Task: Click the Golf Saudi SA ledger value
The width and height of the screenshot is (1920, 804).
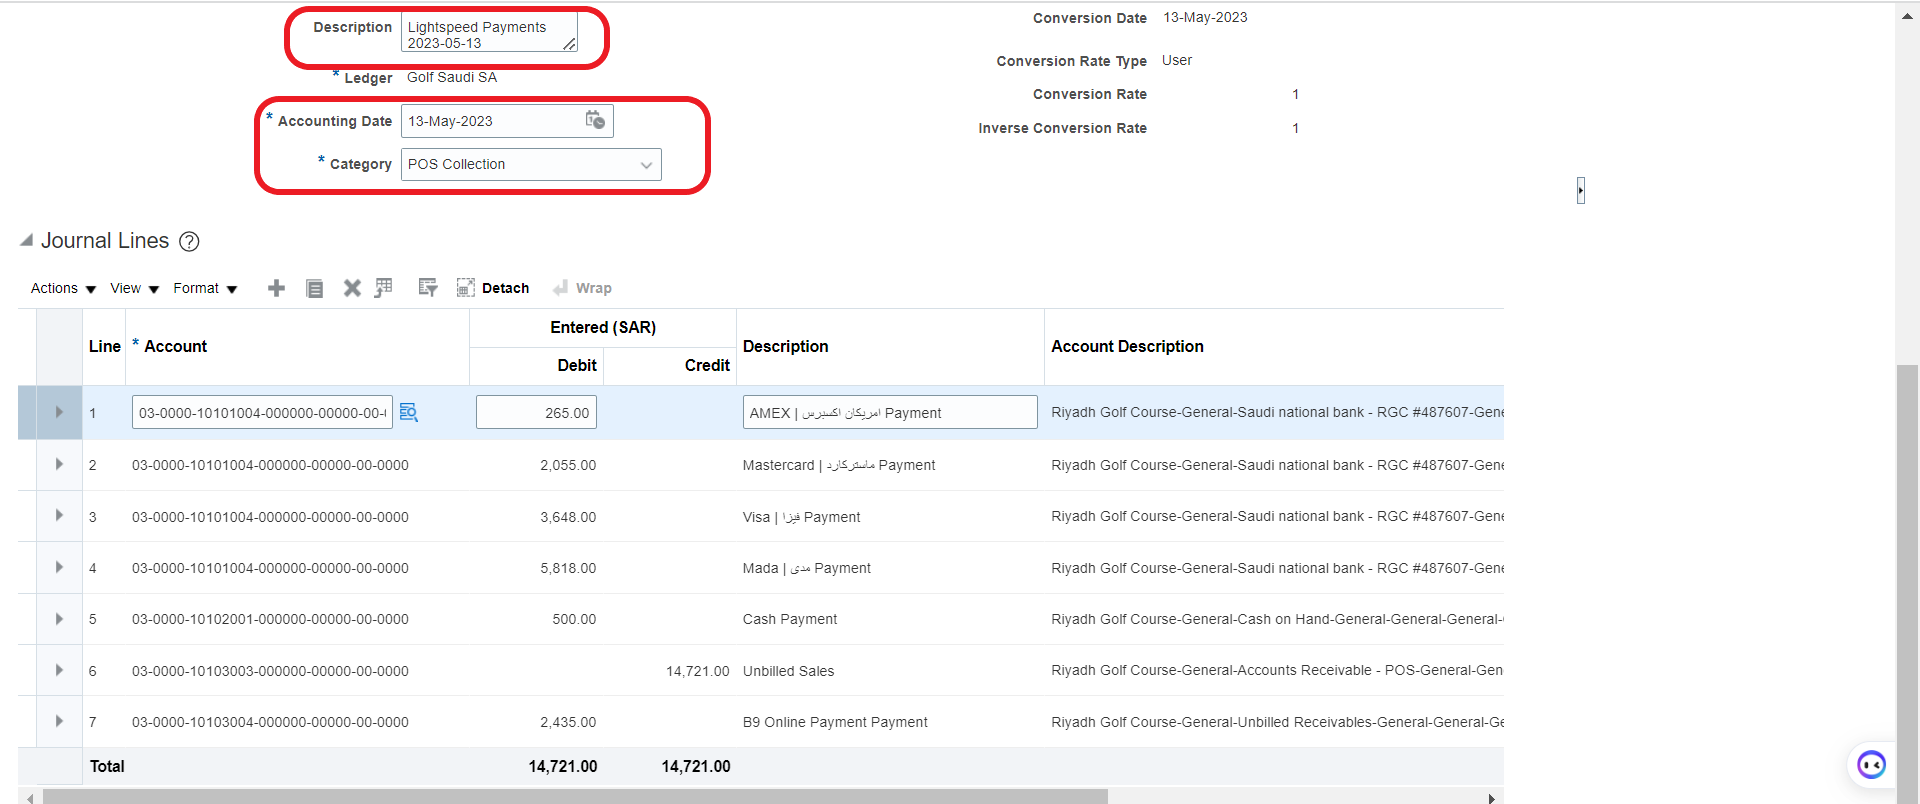Action: click(452, 77)
